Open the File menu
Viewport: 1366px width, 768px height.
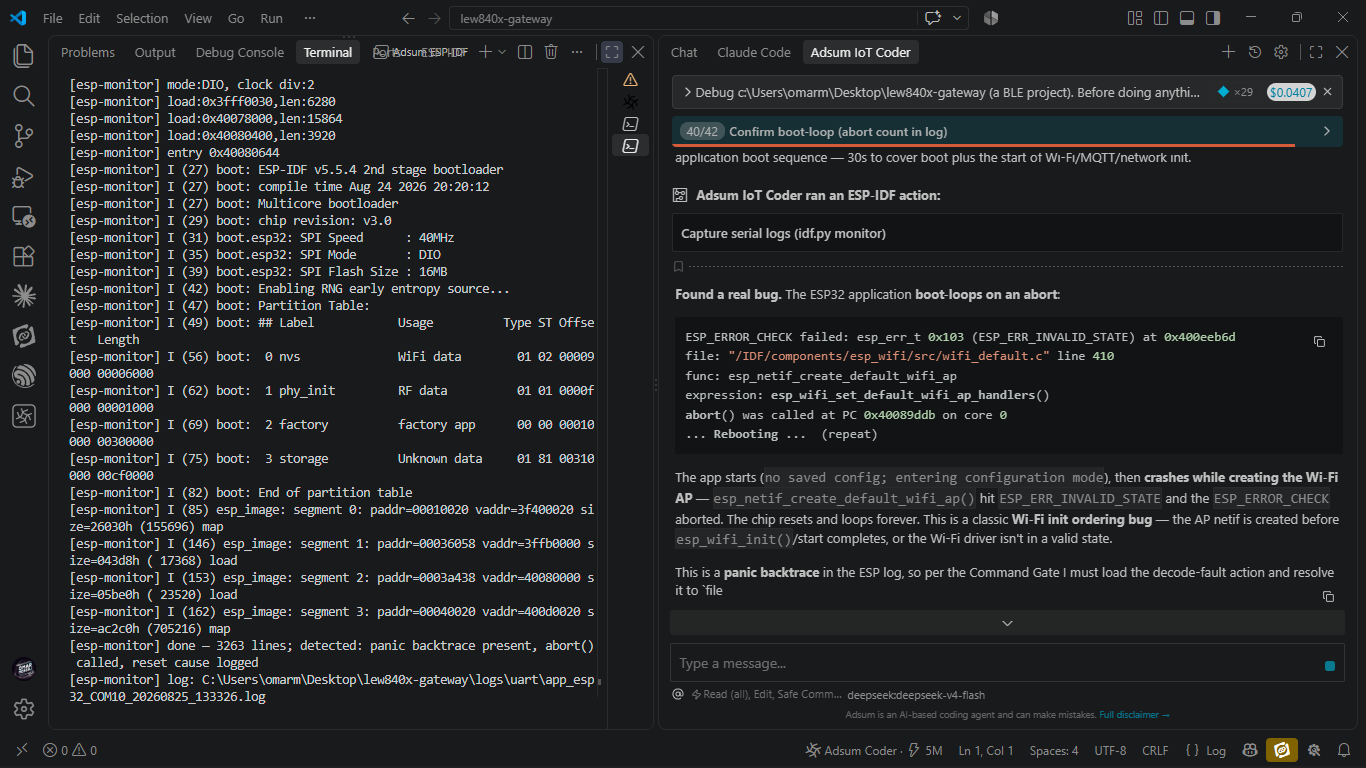53,18
